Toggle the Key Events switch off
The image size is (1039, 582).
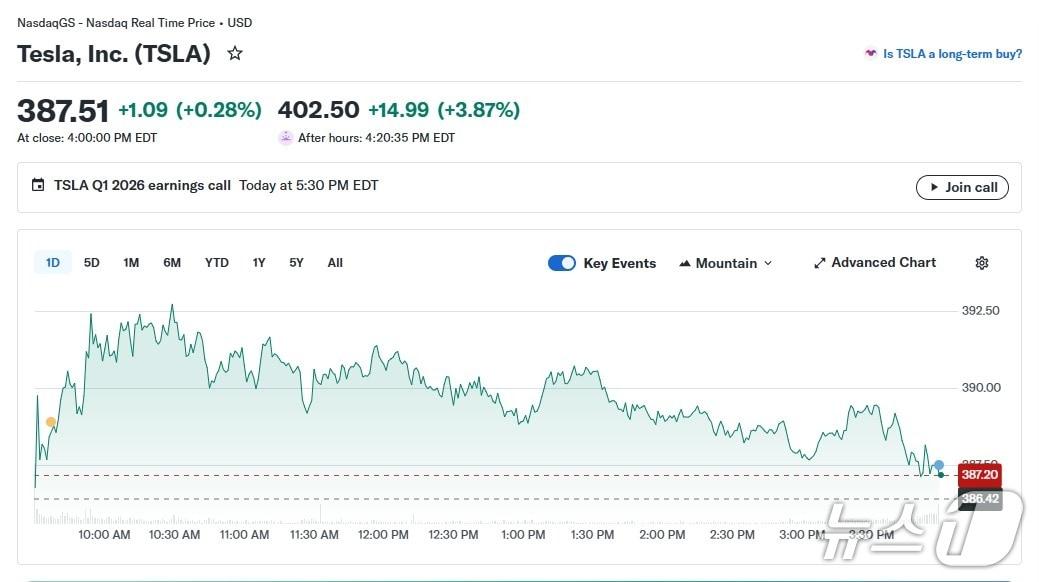tap(562, 263)
